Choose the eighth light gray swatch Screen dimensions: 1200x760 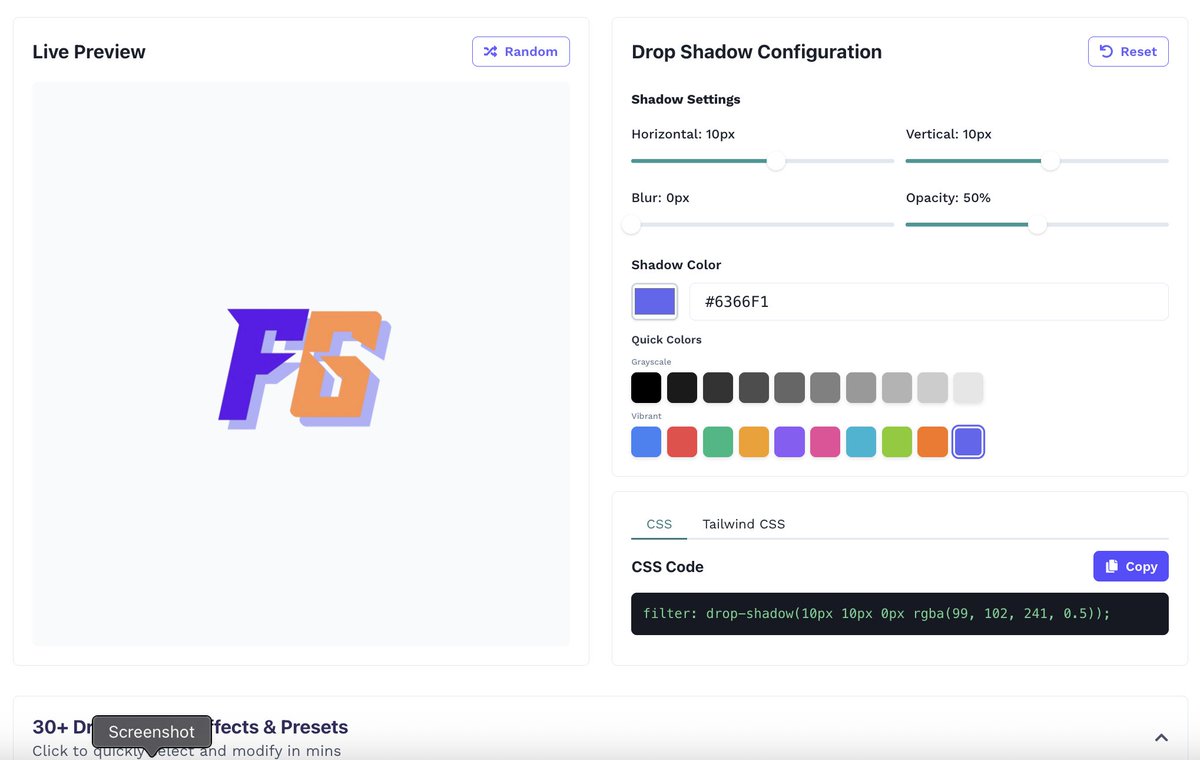point(897,388)
